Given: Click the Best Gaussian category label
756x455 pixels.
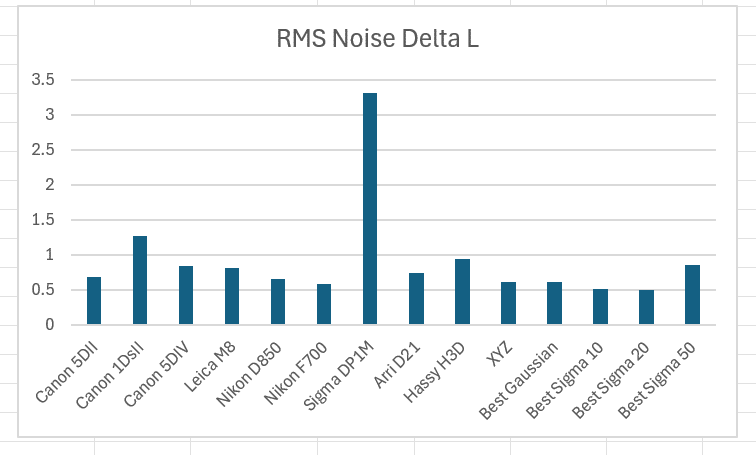Looking at the screenshot, I should click(x=519, y=380).
